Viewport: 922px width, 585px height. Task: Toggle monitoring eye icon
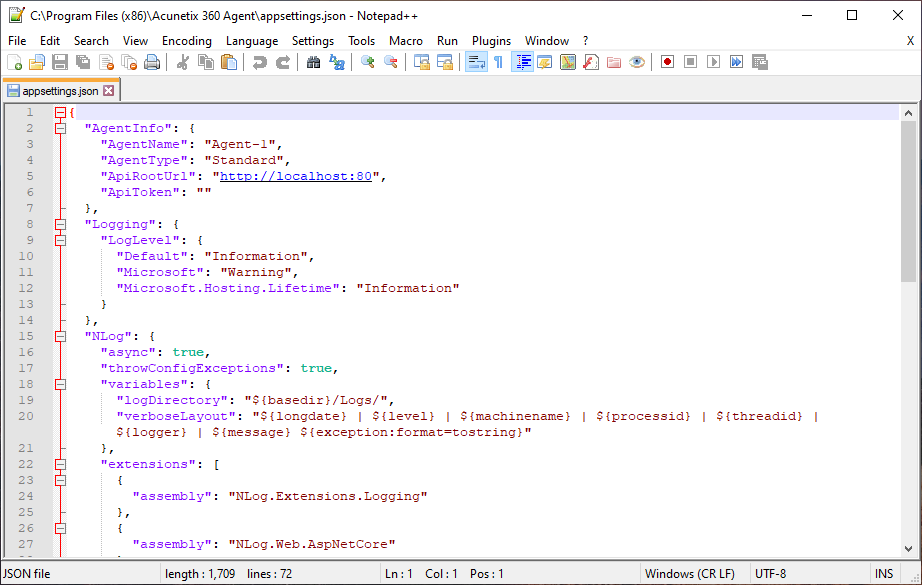pyautogui.click(x=637, y=62)
